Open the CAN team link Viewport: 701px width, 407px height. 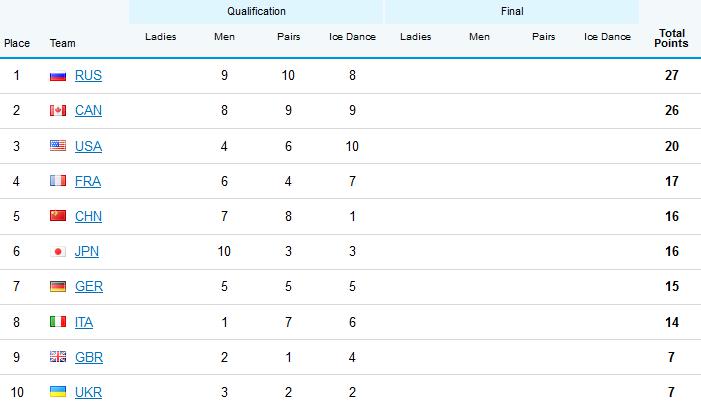88,111
